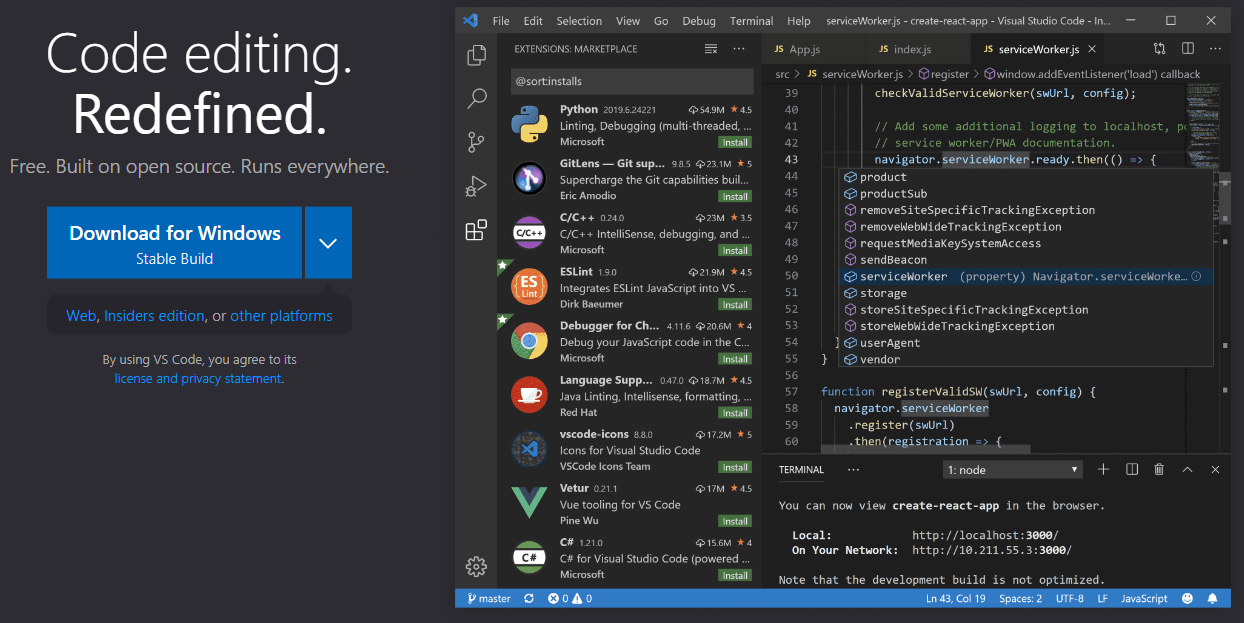The image size is (1244, 623).
Task: Open download options dropdown arrow
Action: (328, 243)
